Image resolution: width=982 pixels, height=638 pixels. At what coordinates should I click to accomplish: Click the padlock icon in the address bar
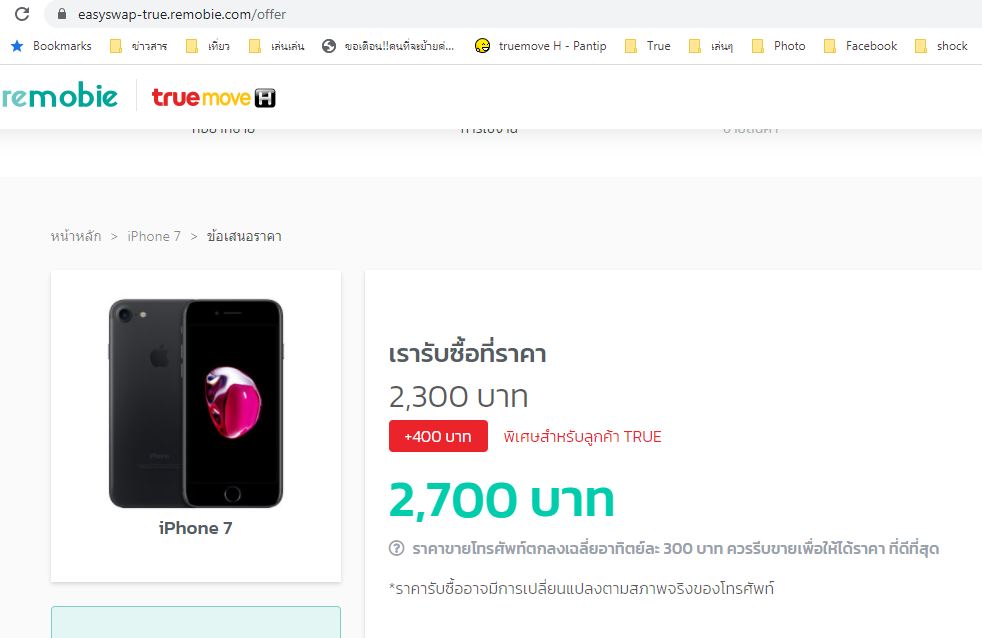(62, 14)
